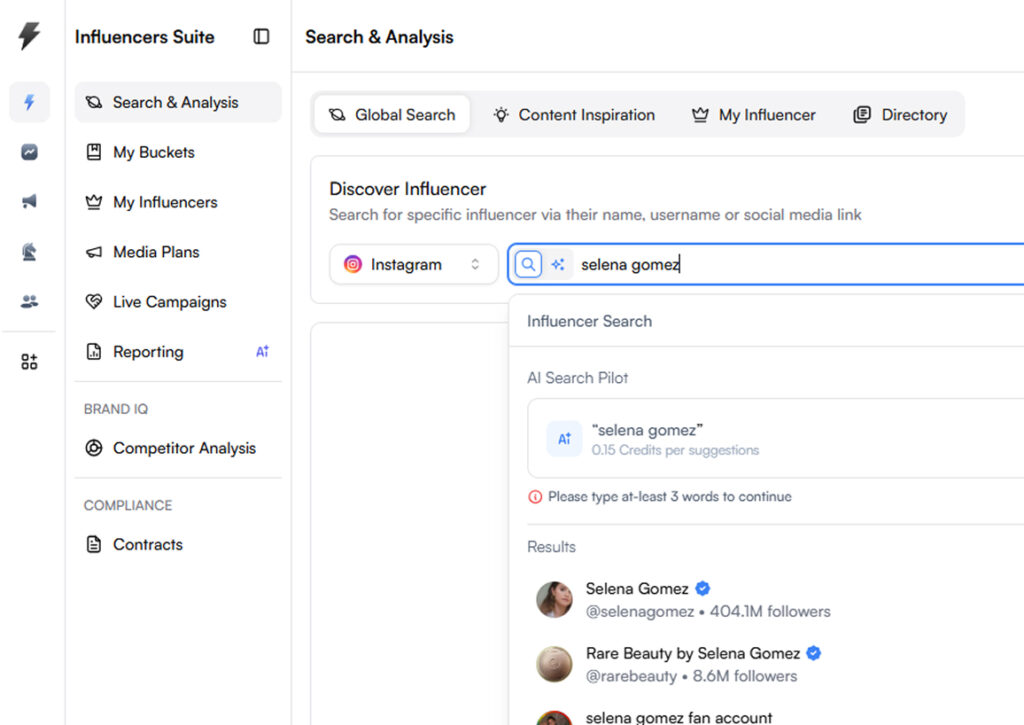Select the blue lightning rail icon

29,102
